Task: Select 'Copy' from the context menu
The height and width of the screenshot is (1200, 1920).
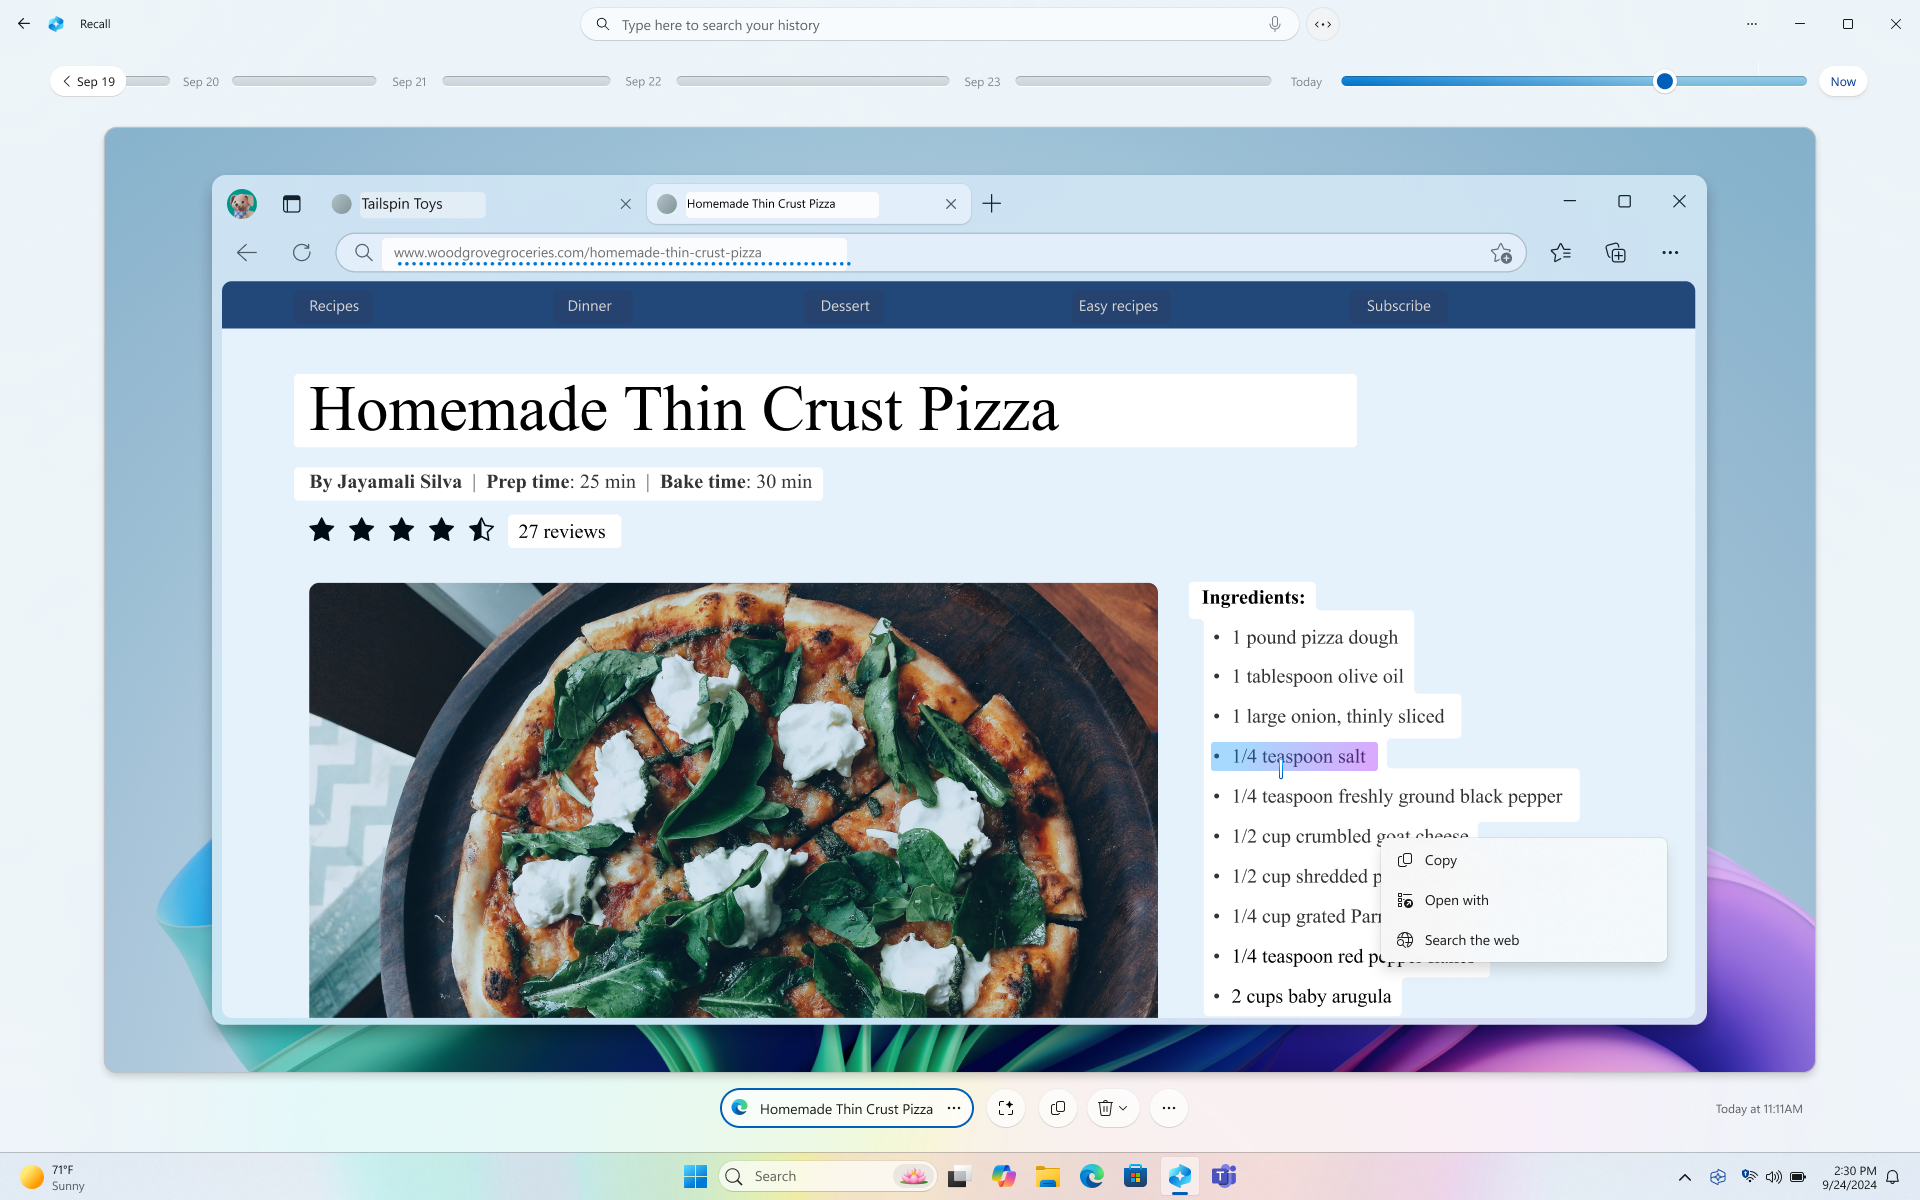Action: coord(1440,859)
